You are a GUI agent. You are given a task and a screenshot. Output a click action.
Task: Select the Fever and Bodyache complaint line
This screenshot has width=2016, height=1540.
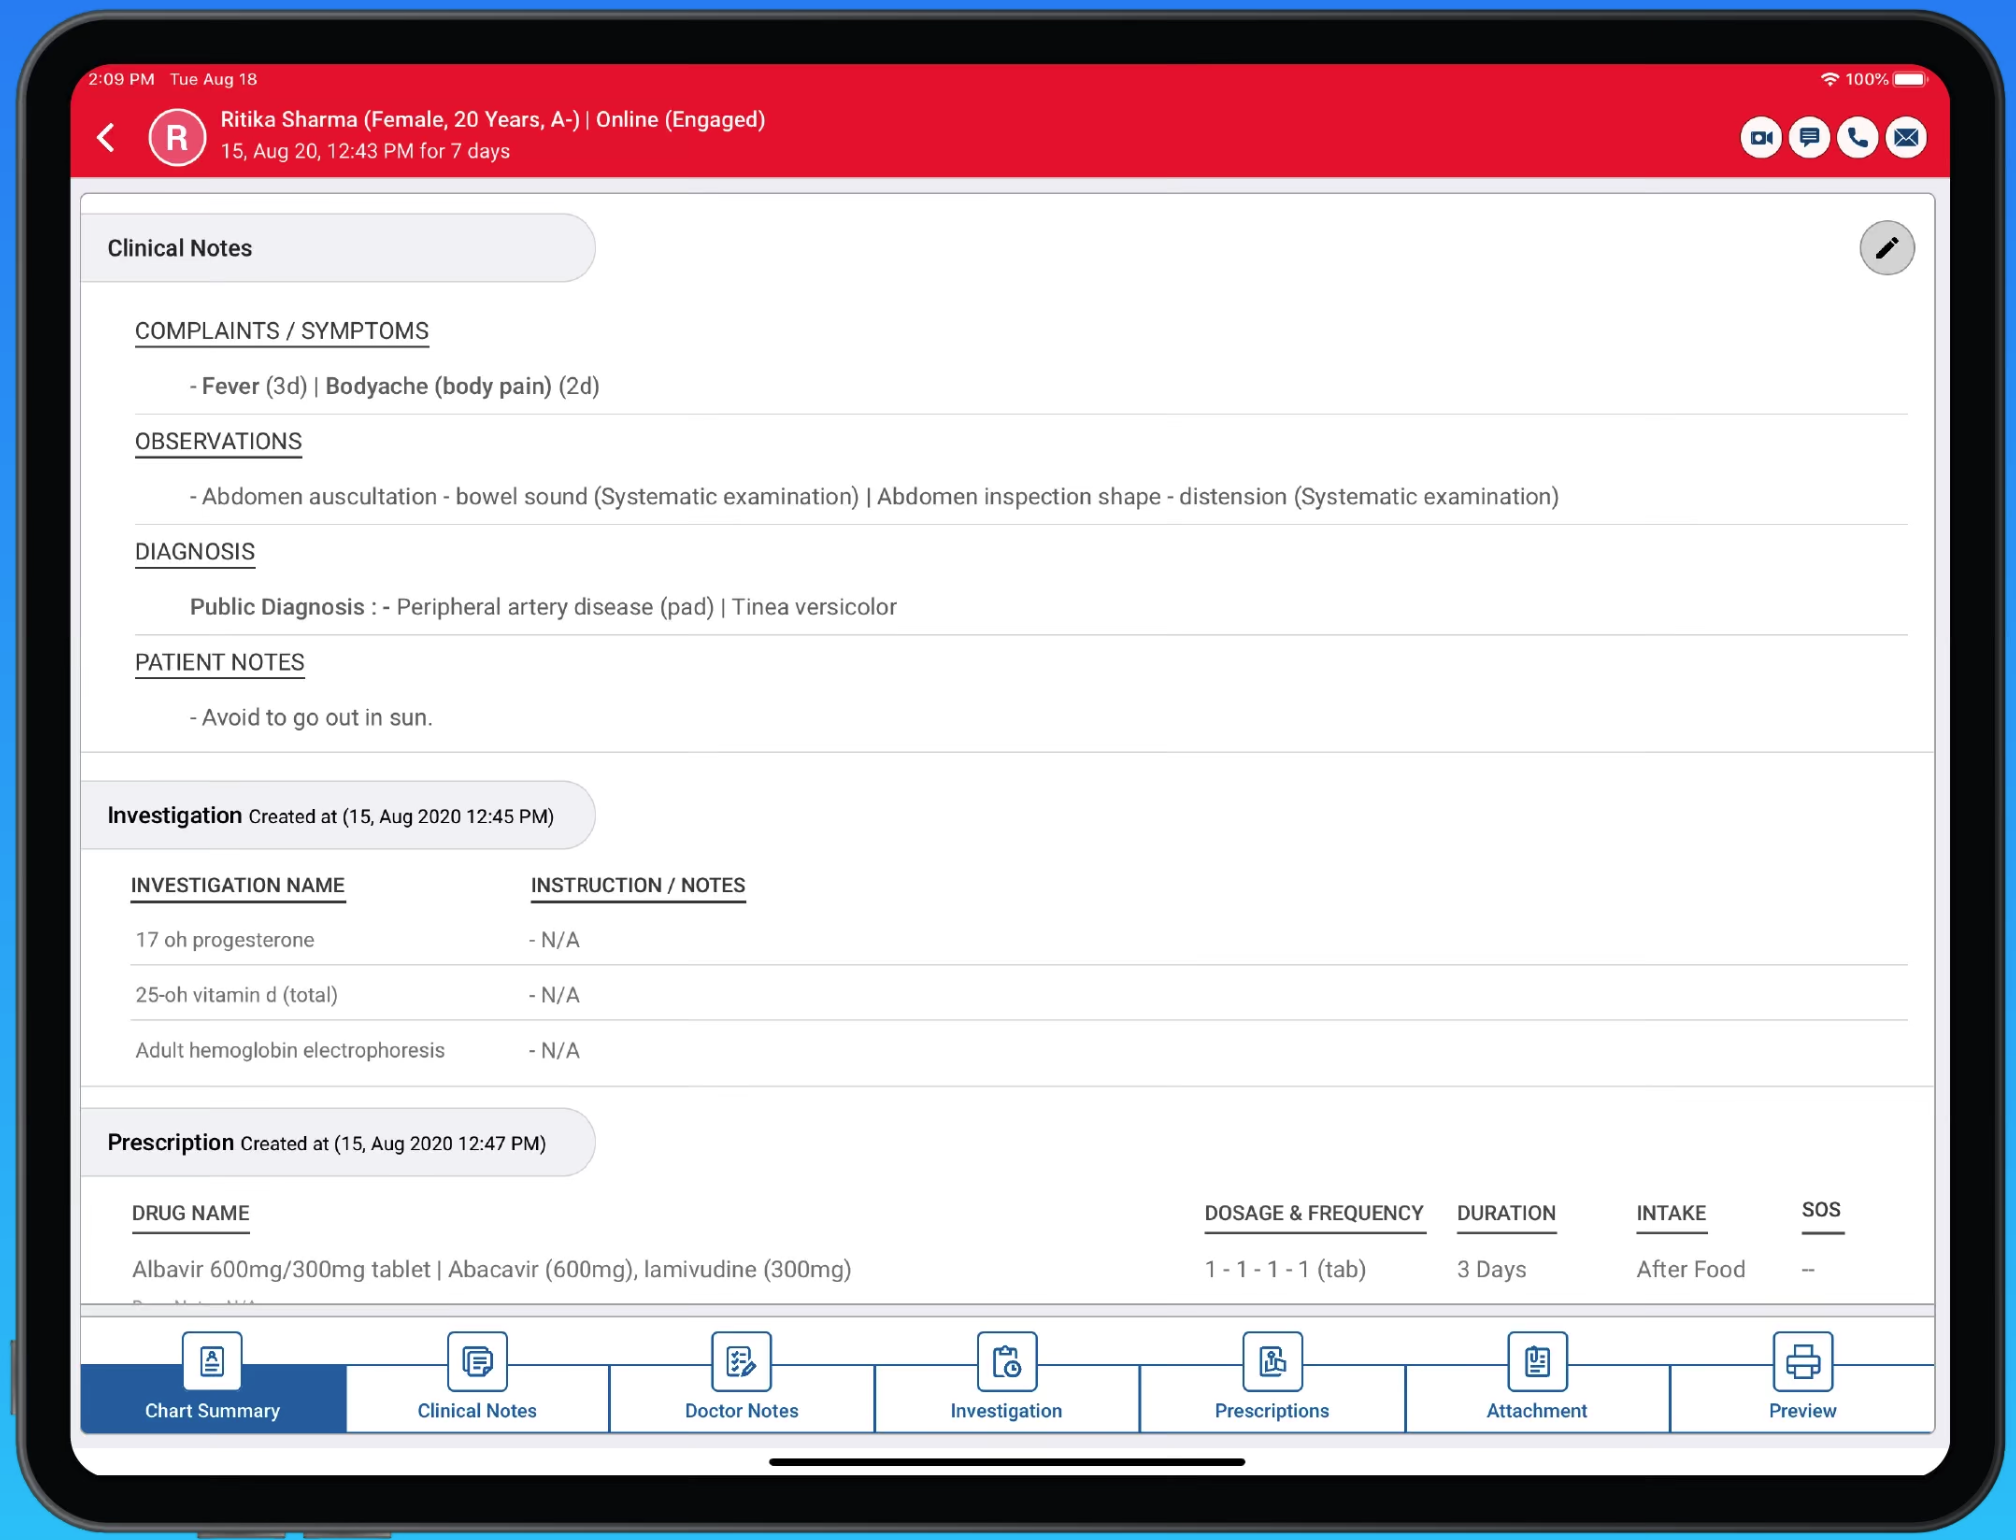pyautogui.click(x=394, y=386)
